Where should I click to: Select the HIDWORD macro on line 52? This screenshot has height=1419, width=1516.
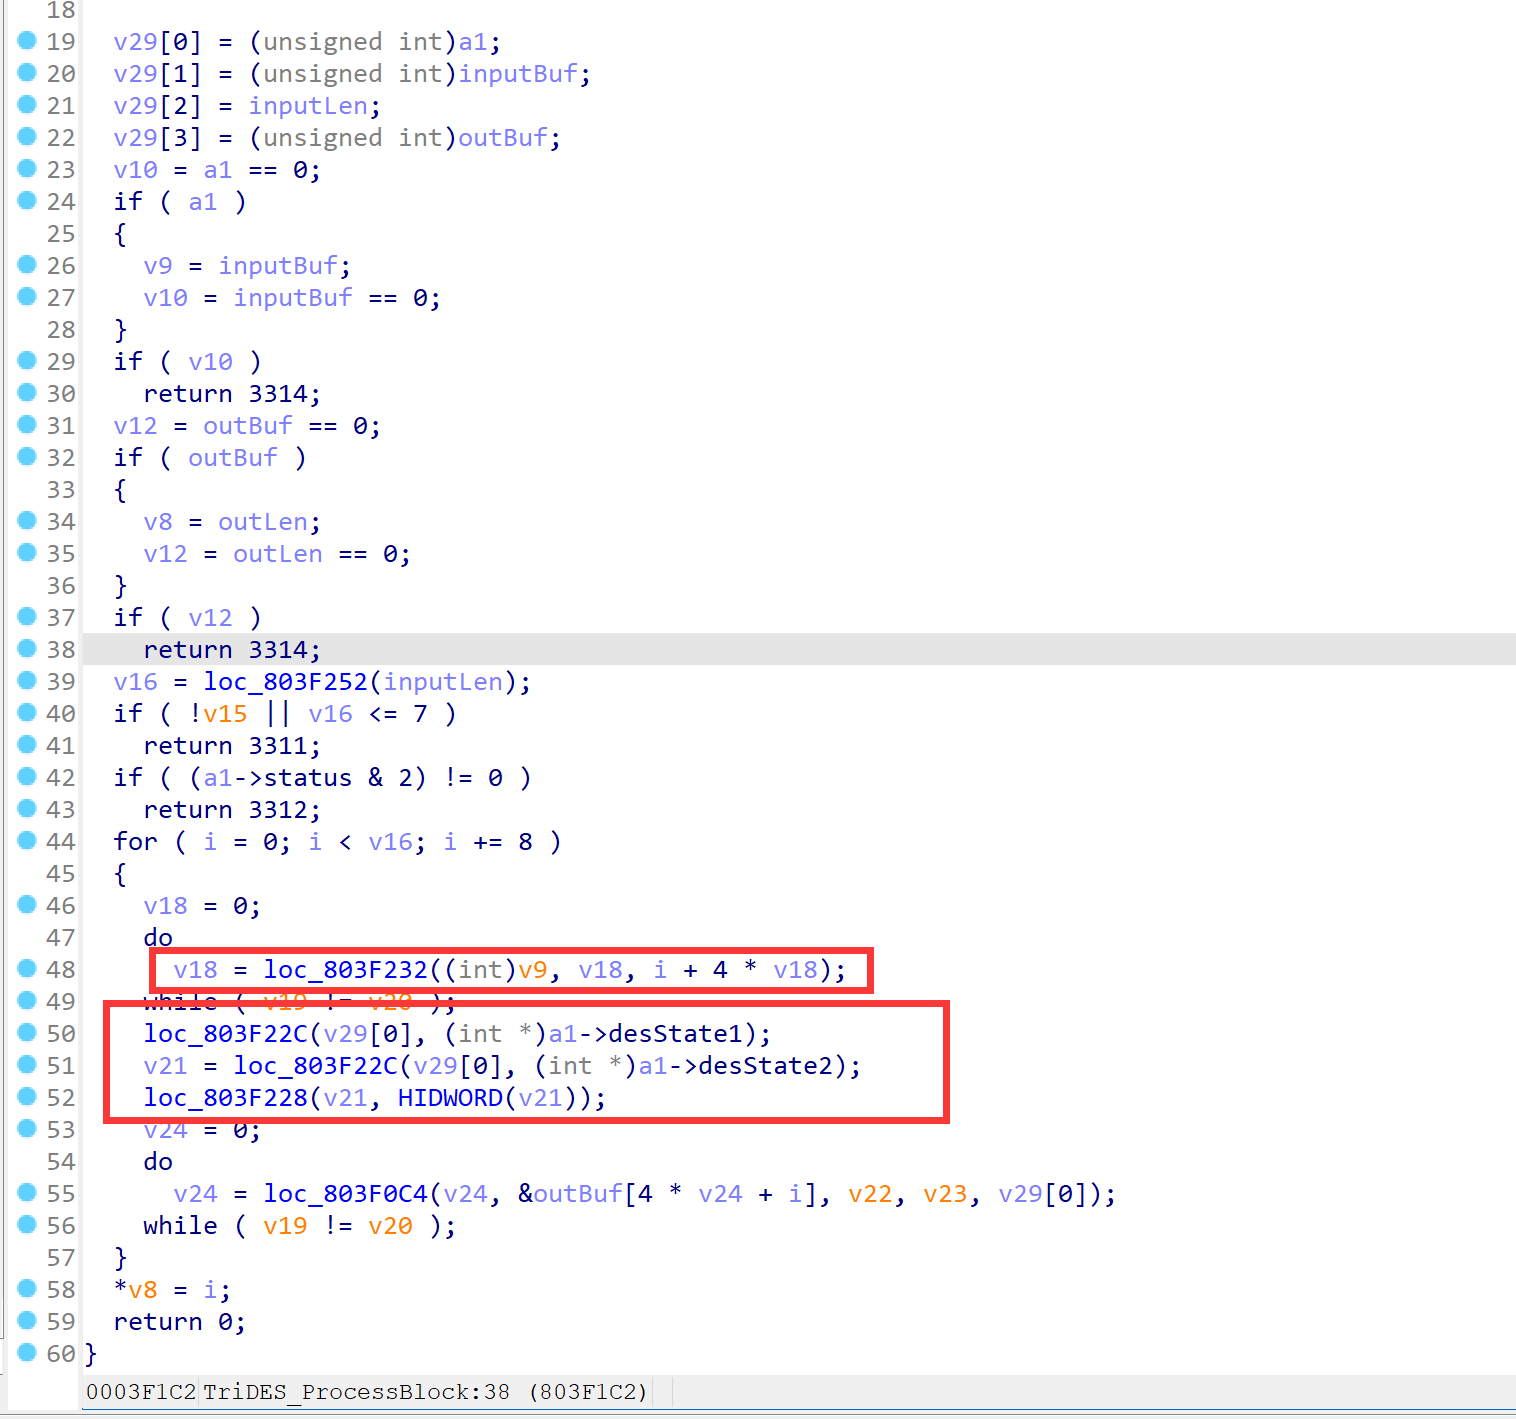(450, 1098)
